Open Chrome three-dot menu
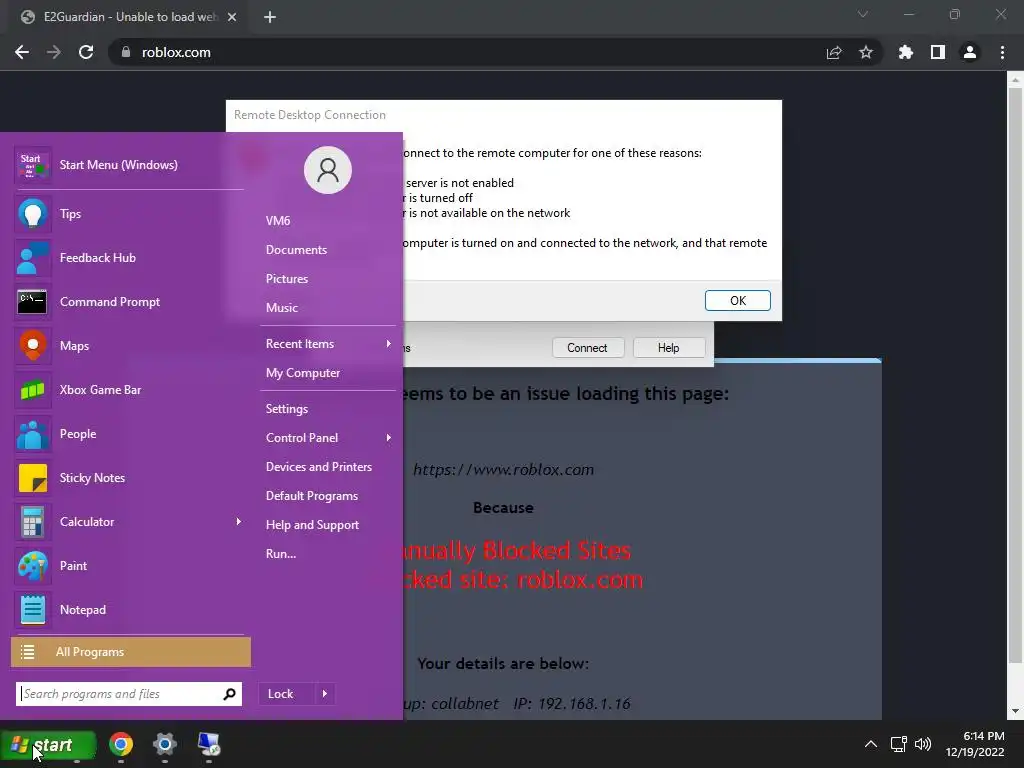The height and width of the screenshot is (768, 1024). [1002, 52]
